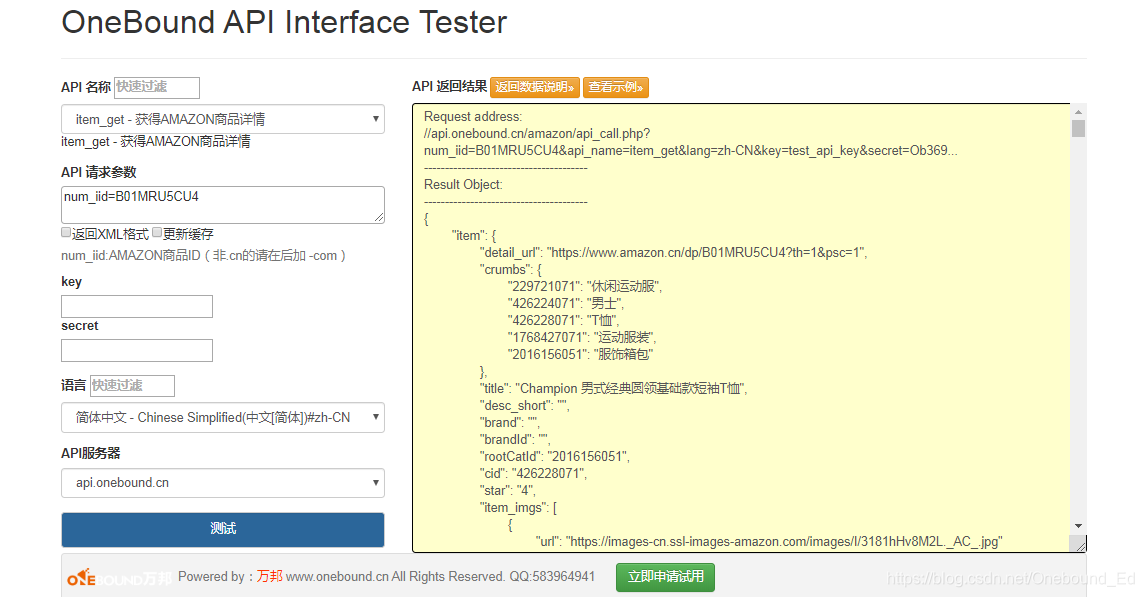
Task: Click the 返回数据说明 button
Action: [535, 87]
